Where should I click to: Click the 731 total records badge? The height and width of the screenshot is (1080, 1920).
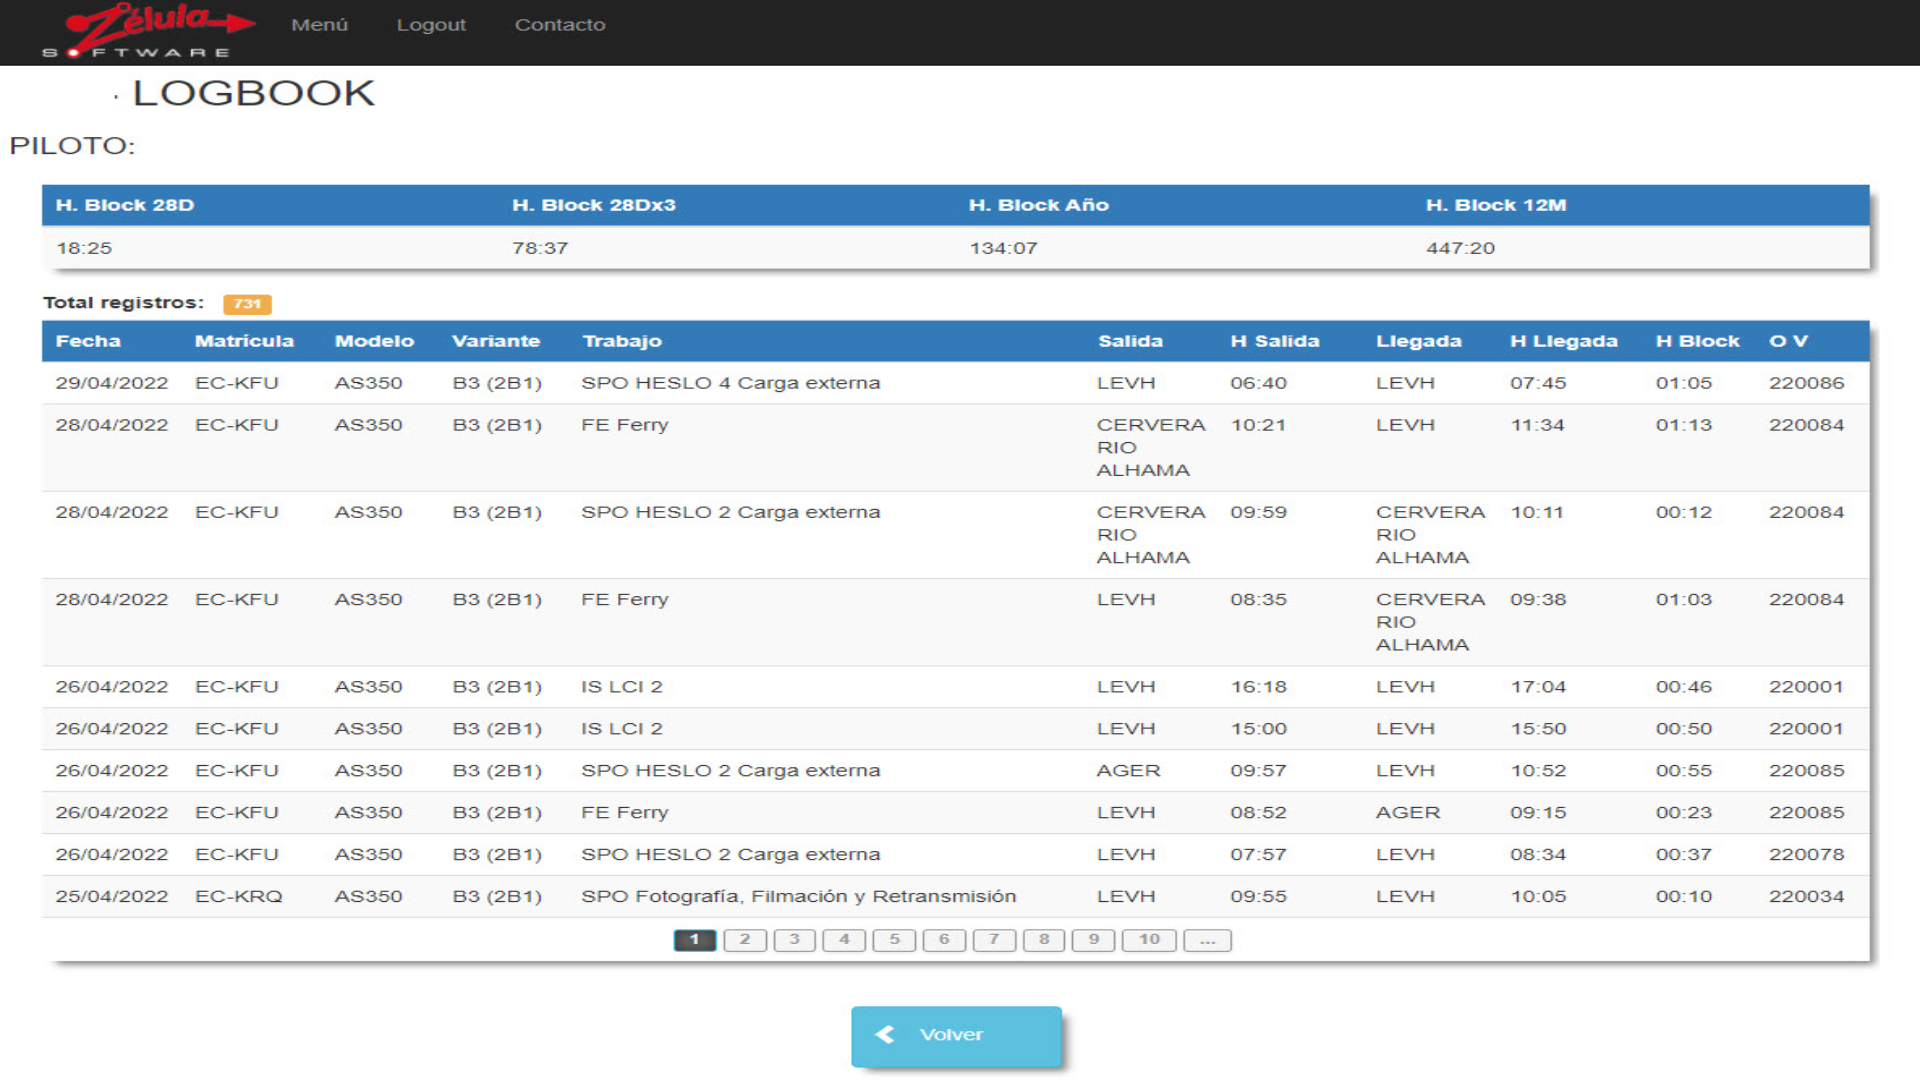coord(247,304)
